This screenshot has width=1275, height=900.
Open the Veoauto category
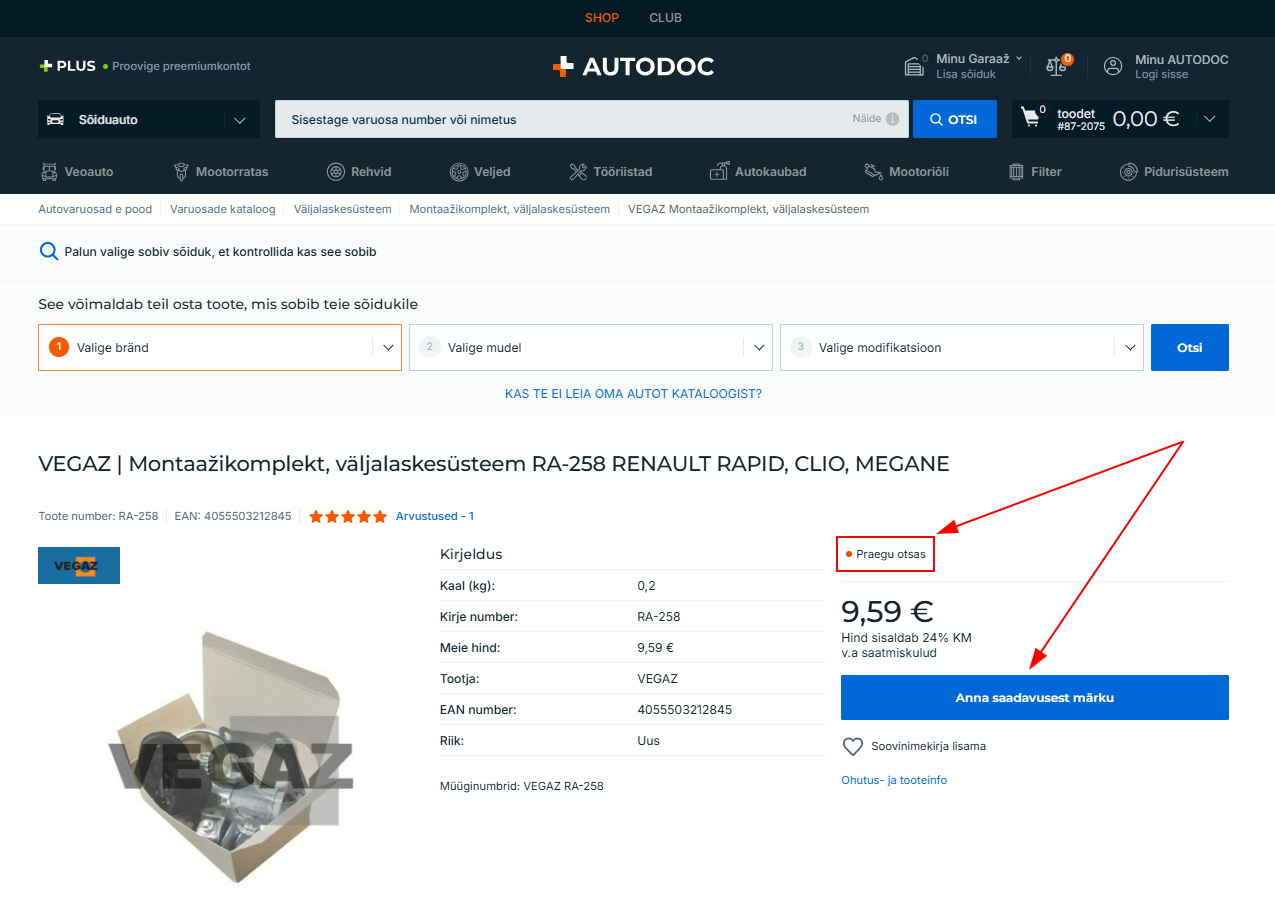77,171
